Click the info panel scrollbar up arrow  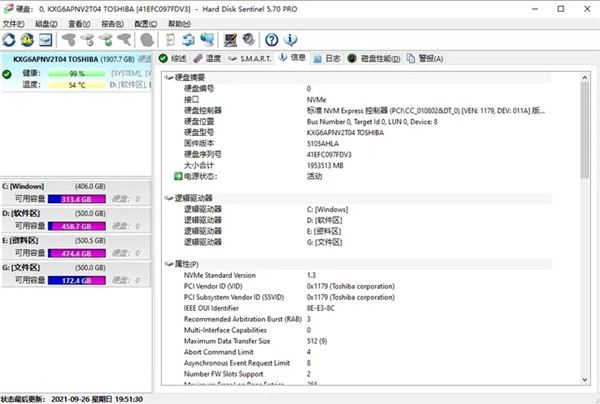584,77
